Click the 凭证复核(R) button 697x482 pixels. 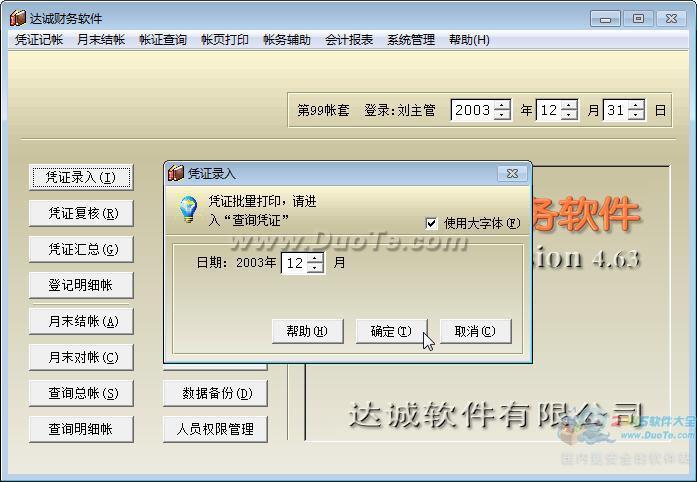pos(81,213)
